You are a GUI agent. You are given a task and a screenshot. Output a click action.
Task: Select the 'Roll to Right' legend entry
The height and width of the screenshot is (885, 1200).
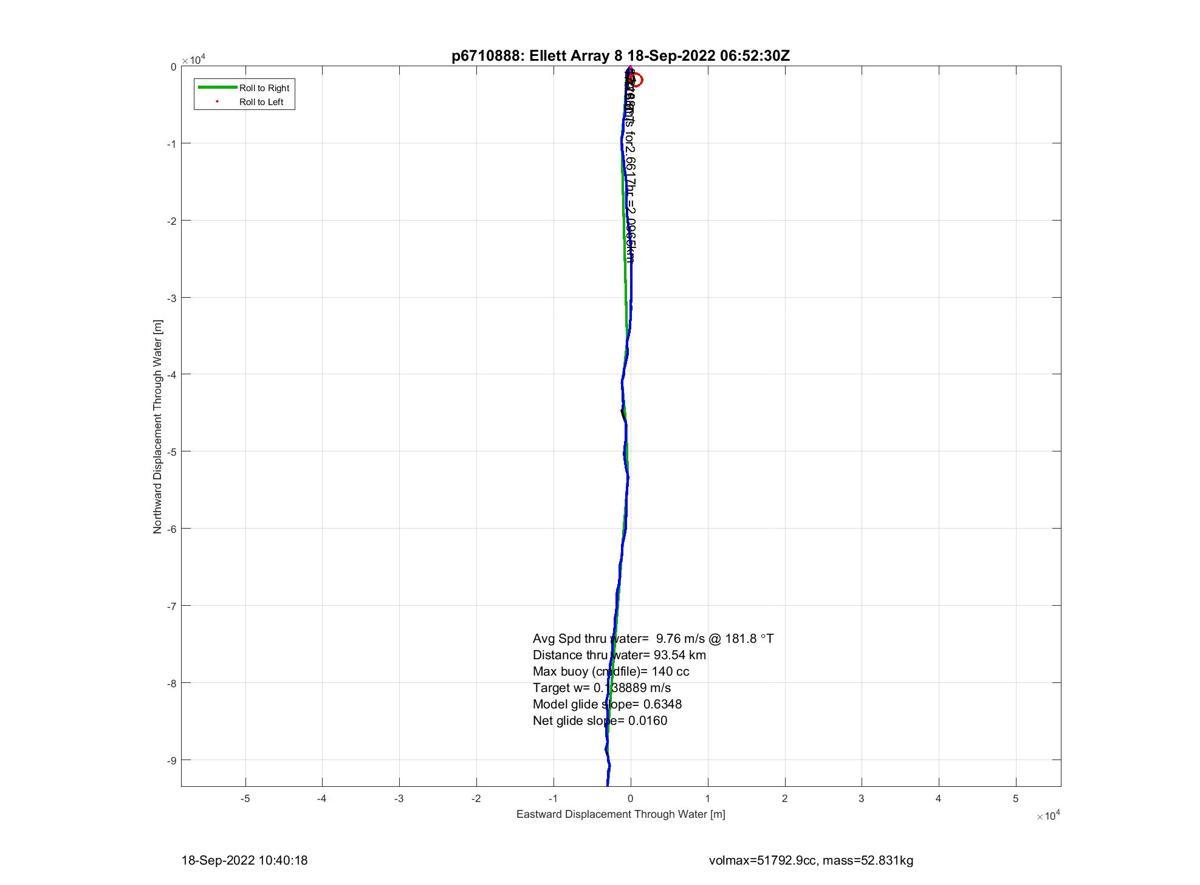(264, 88)
